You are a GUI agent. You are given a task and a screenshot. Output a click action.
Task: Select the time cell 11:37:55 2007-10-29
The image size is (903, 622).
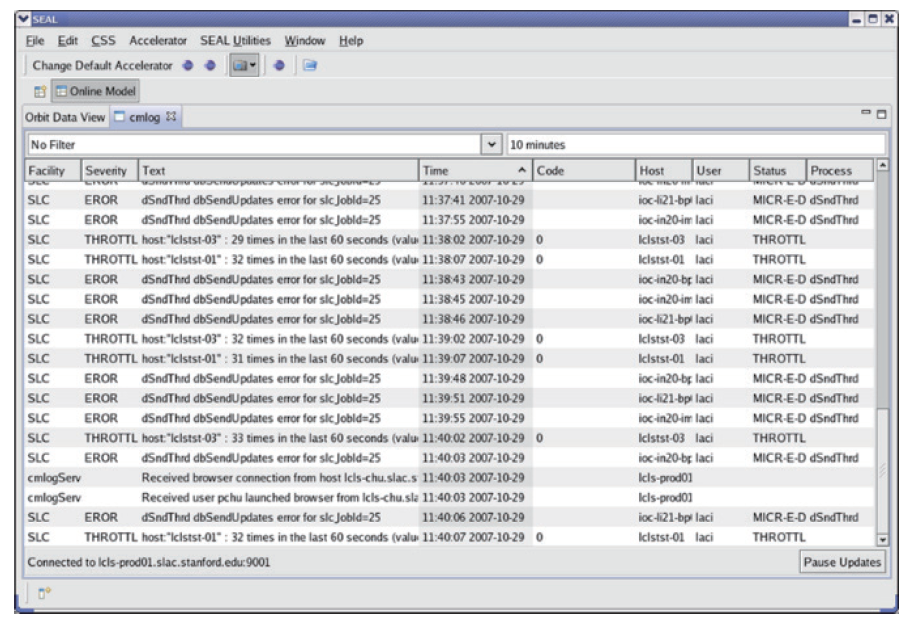click(x=473, y=220)
